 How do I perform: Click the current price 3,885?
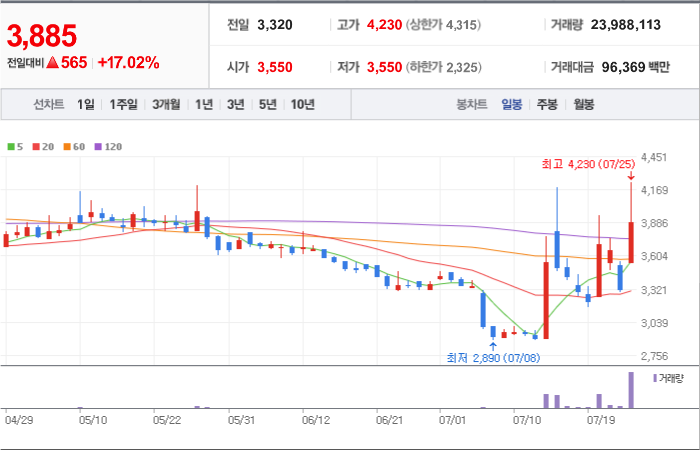42,36
